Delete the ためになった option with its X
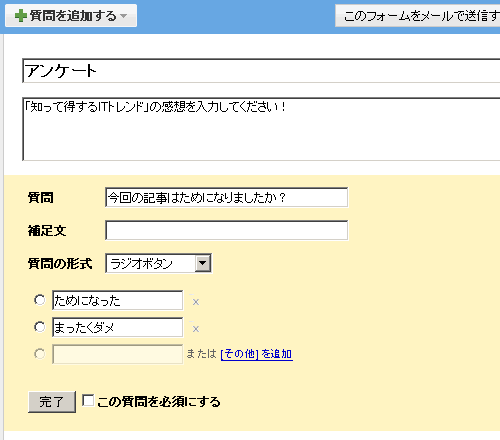 point(196,302)
